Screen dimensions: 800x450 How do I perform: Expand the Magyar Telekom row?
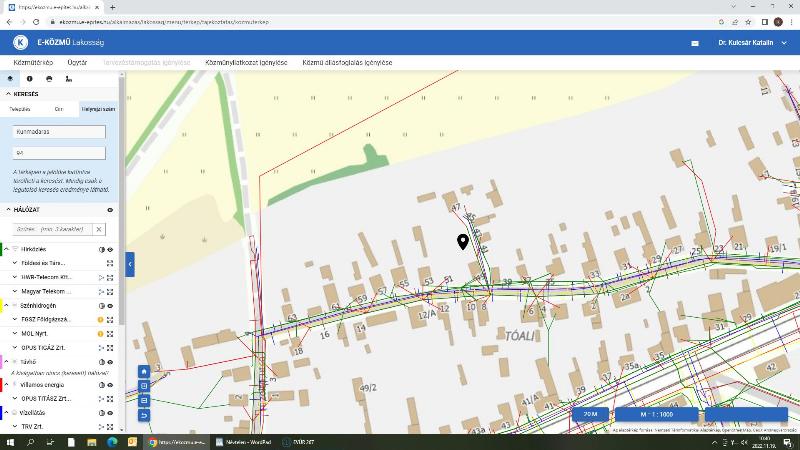(x=15, y=291)
